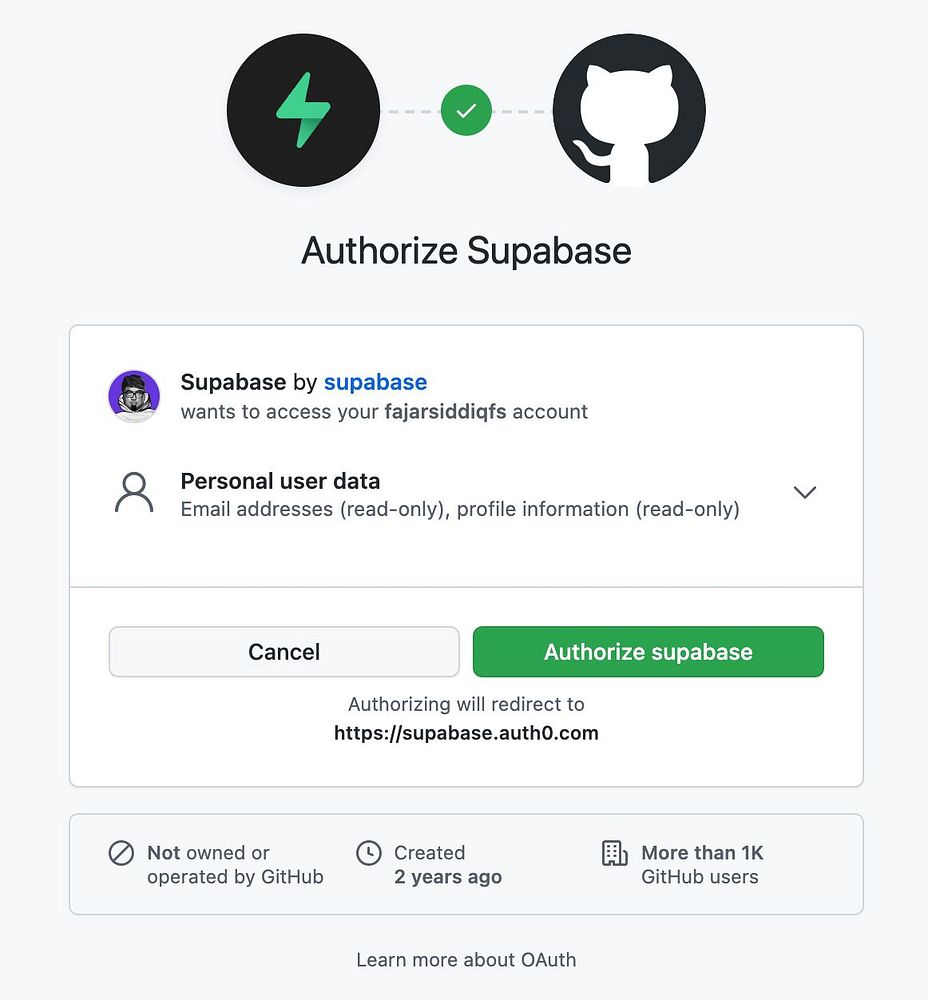Click the clock icon next to Created
This screenshot has width=928, height=1000.
coord(369,853)
